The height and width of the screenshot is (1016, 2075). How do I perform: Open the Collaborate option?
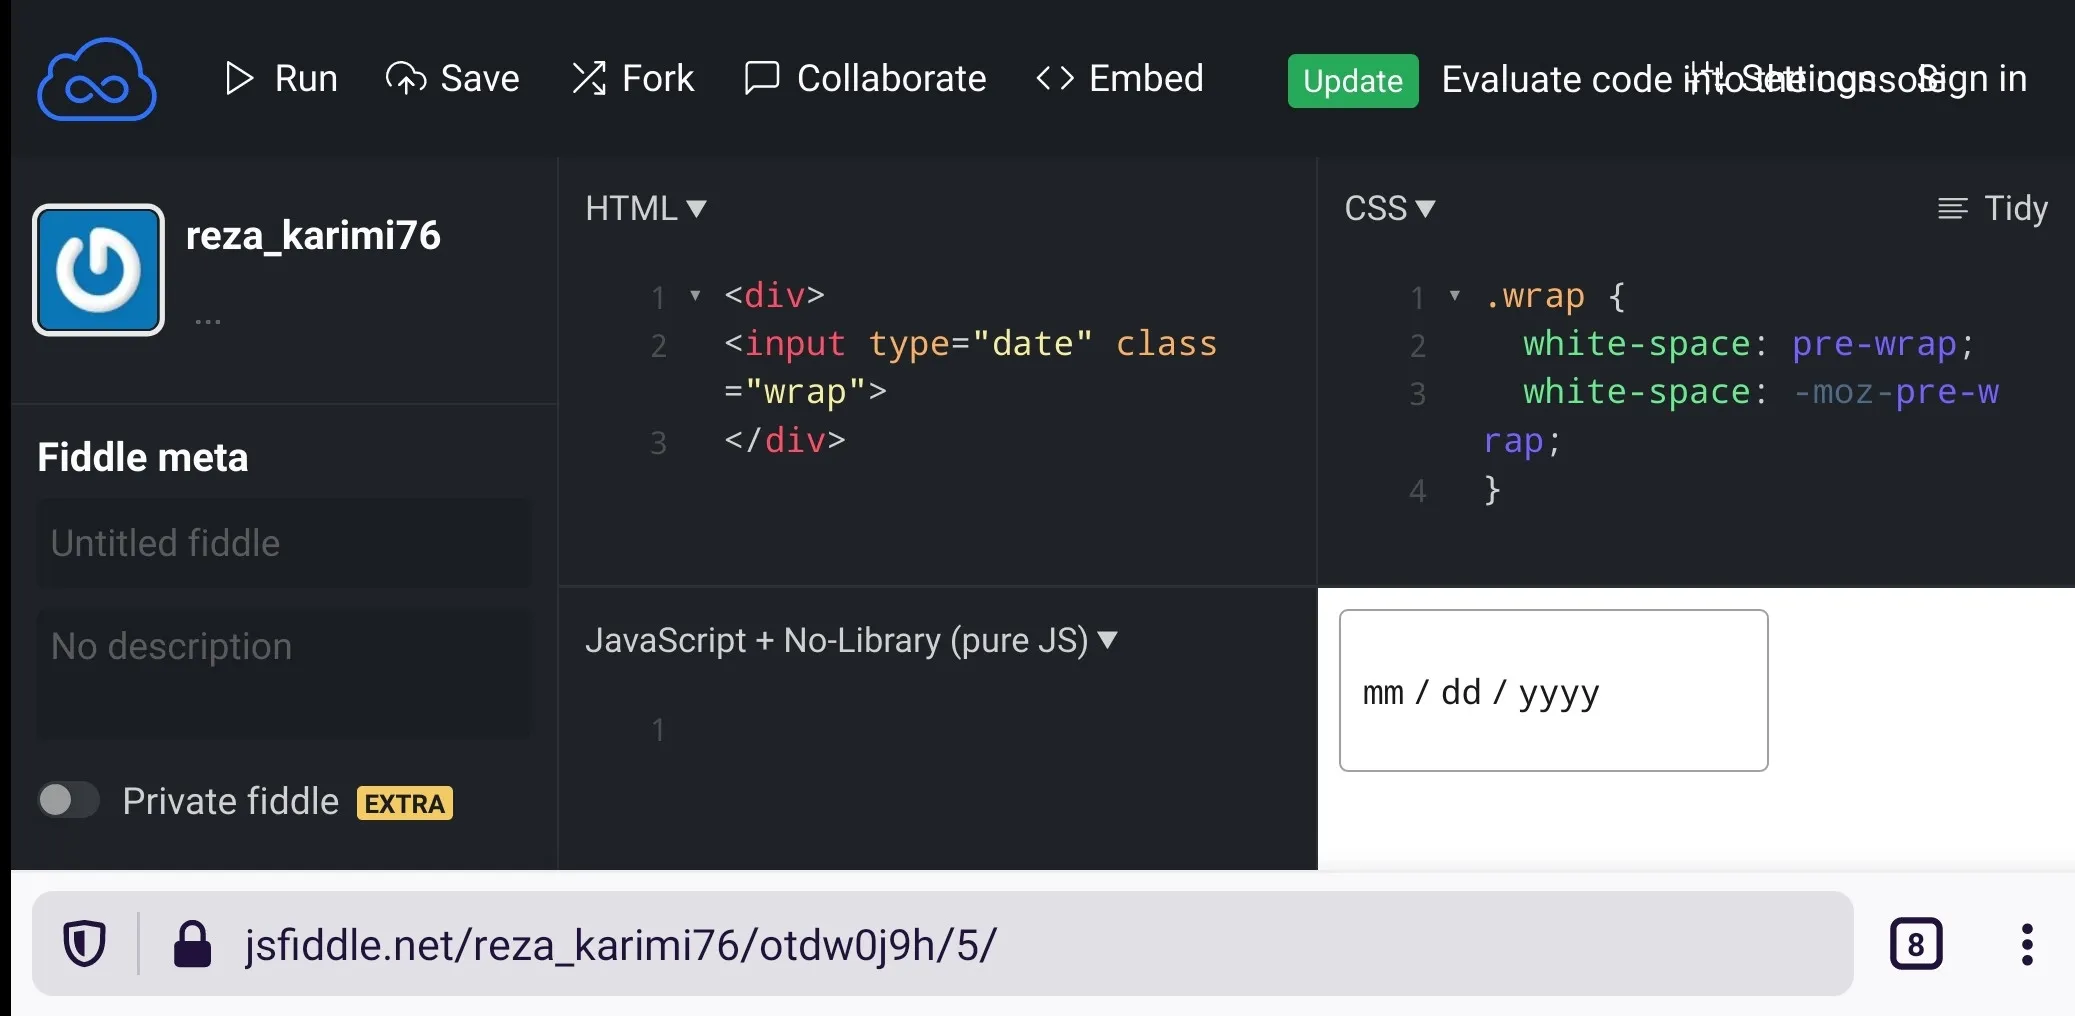[x=865, y=78]
